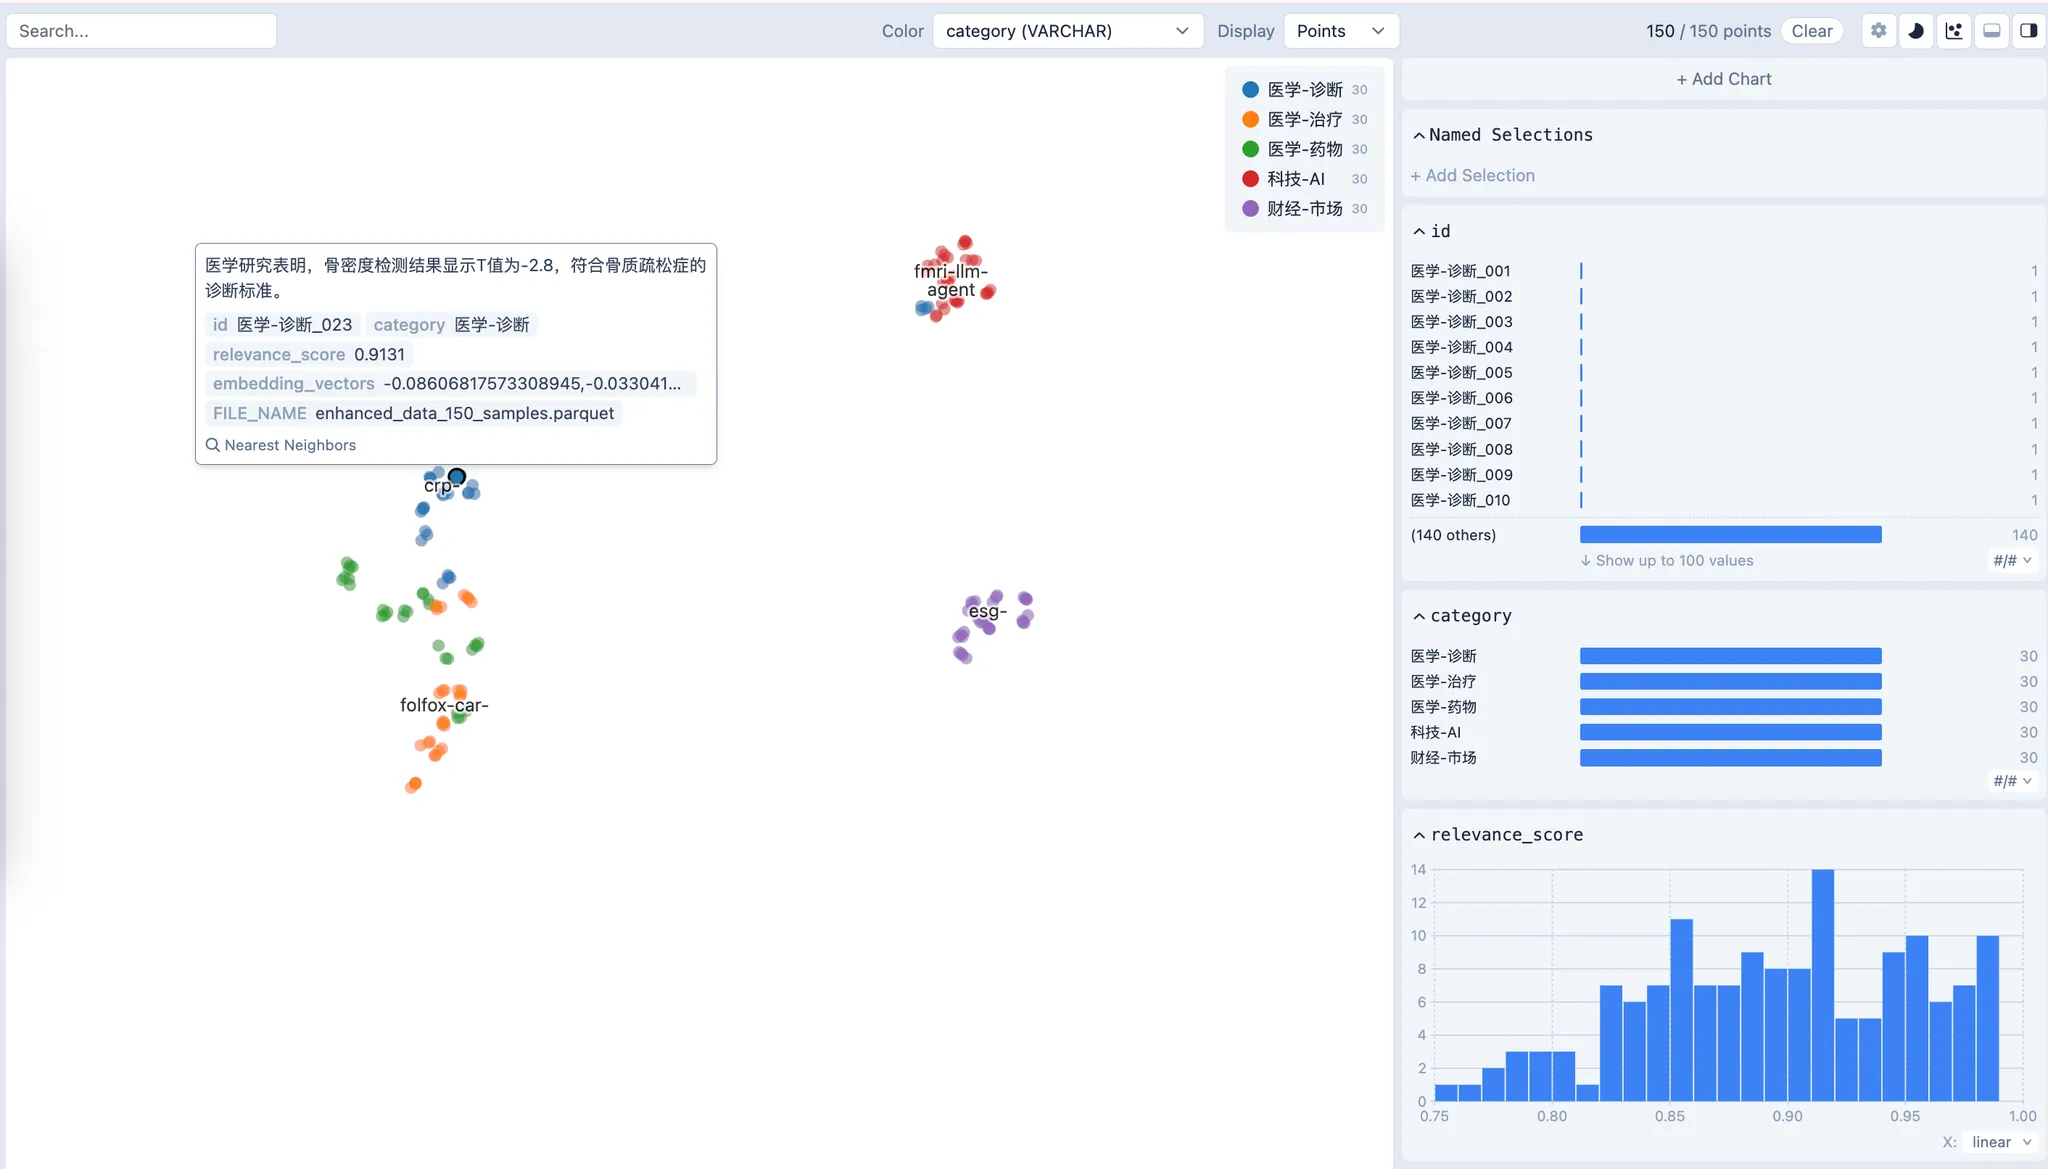Image resolution: width=2048 pixels, height=1169 pixels.
Task: Toggle the right sidebar panel icon
Action: pos(2029,31)
